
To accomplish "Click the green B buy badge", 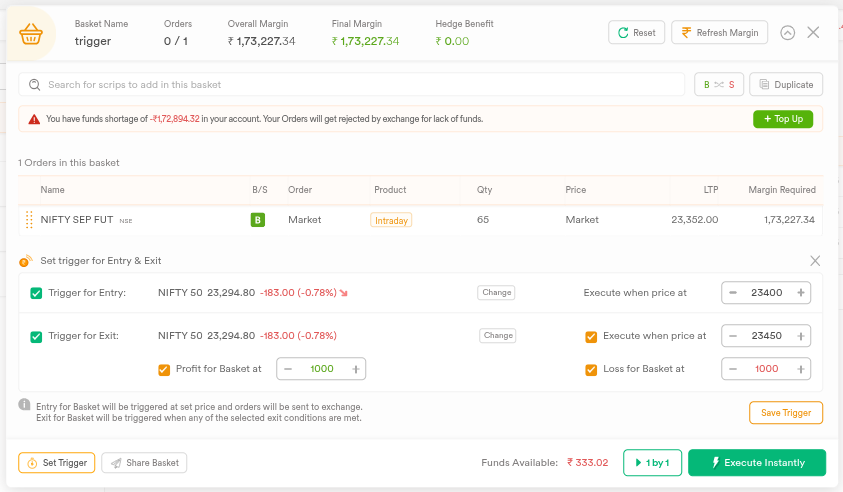I will click(258, 220).
